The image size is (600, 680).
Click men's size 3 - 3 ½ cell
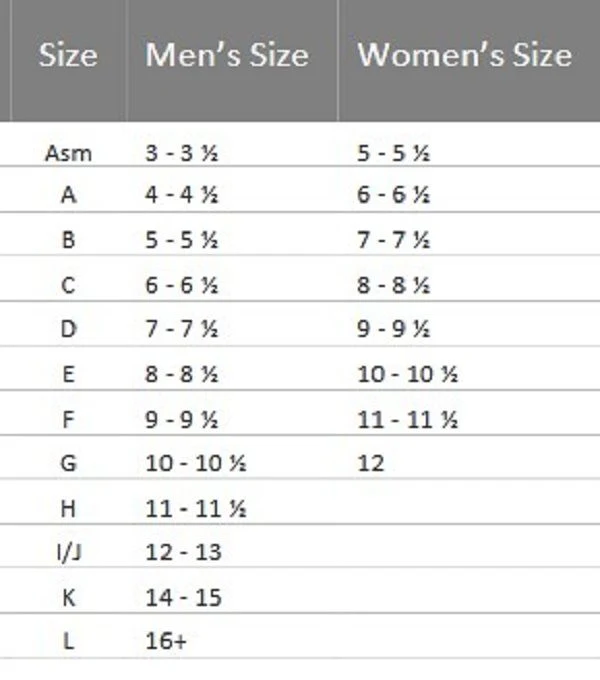tap(181, 153)
